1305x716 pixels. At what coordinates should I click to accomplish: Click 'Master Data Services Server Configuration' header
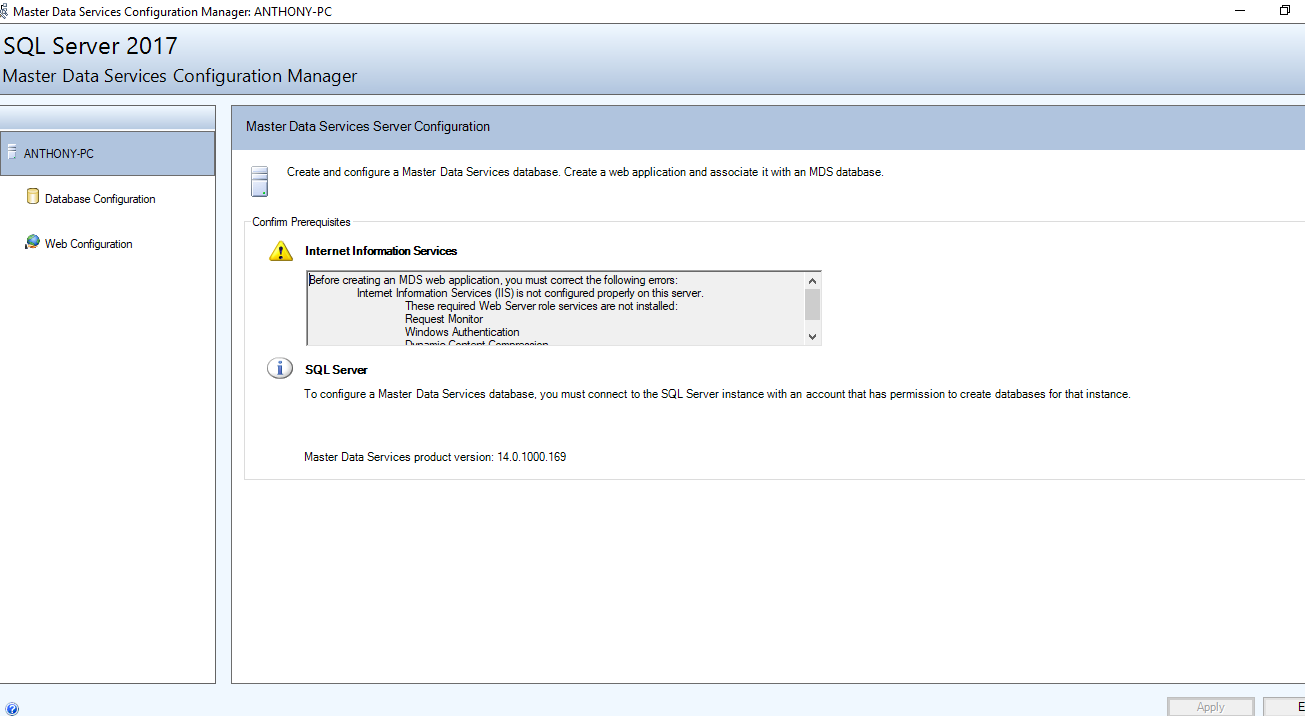[x=368, y=127]
